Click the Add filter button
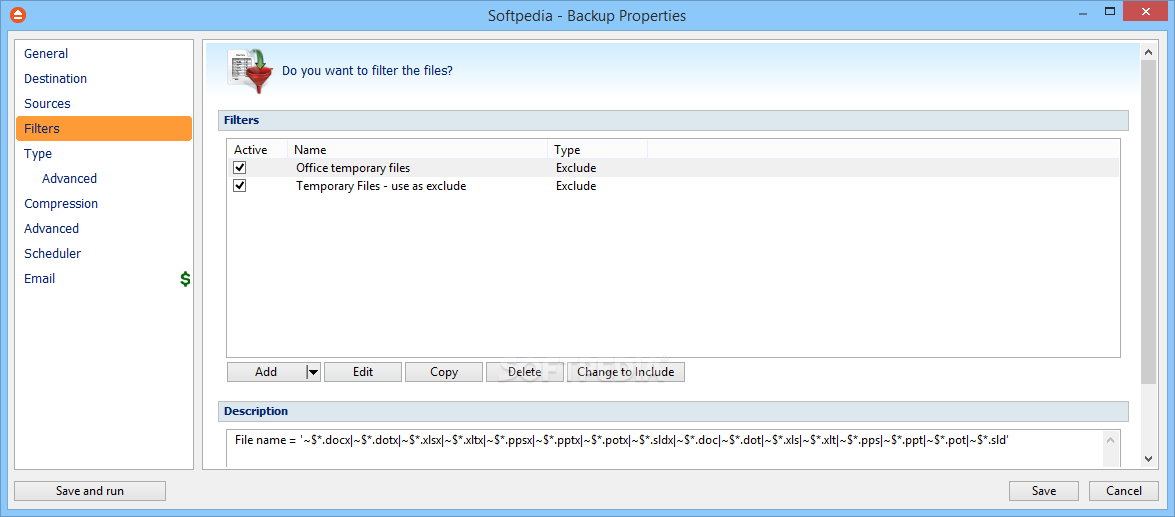The height and width of the screenshot is (517, 1175). coord(267,372)
